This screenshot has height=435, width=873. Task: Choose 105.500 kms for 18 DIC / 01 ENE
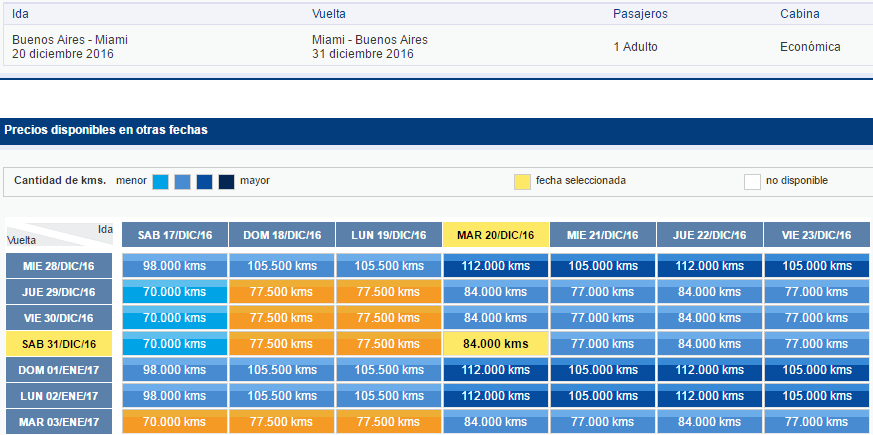click(282, 370)
